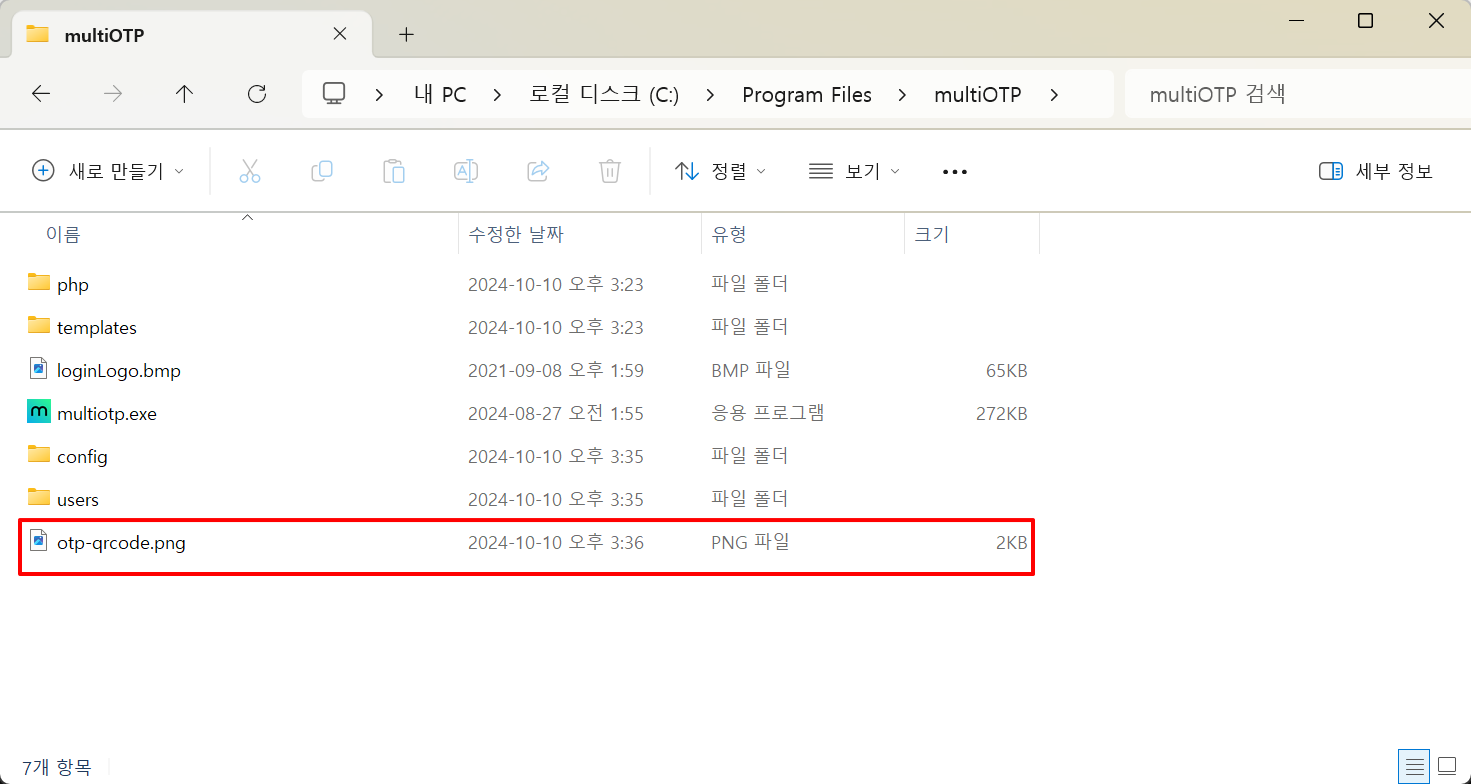Expand chevron after 내 PC breadcrumb

tap(497, 95)
